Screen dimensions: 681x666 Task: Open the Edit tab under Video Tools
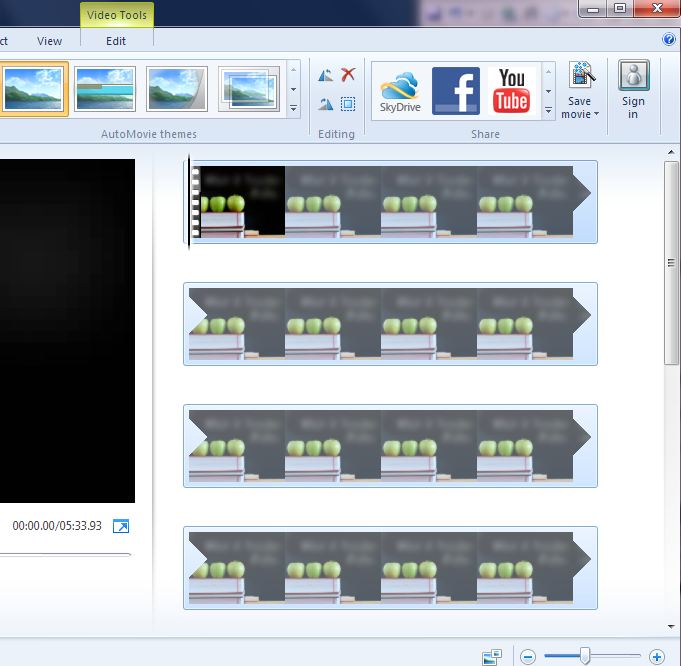[x=116, y=41]
